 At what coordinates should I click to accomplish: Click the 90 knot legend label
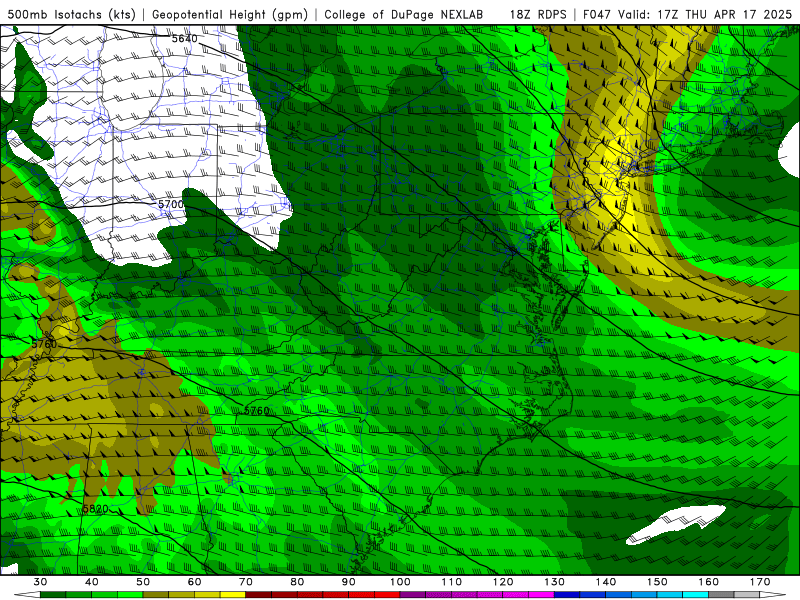click(348, 582)
